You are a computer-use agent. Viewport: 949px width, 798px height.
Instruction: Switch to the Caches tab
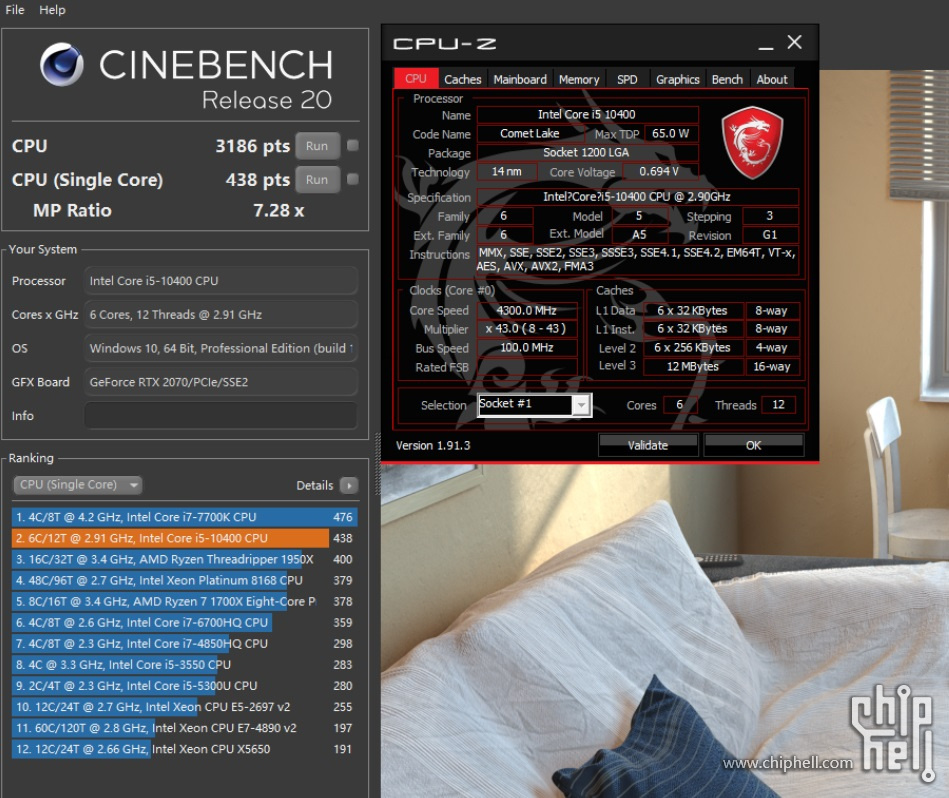(x=462, y=78)
